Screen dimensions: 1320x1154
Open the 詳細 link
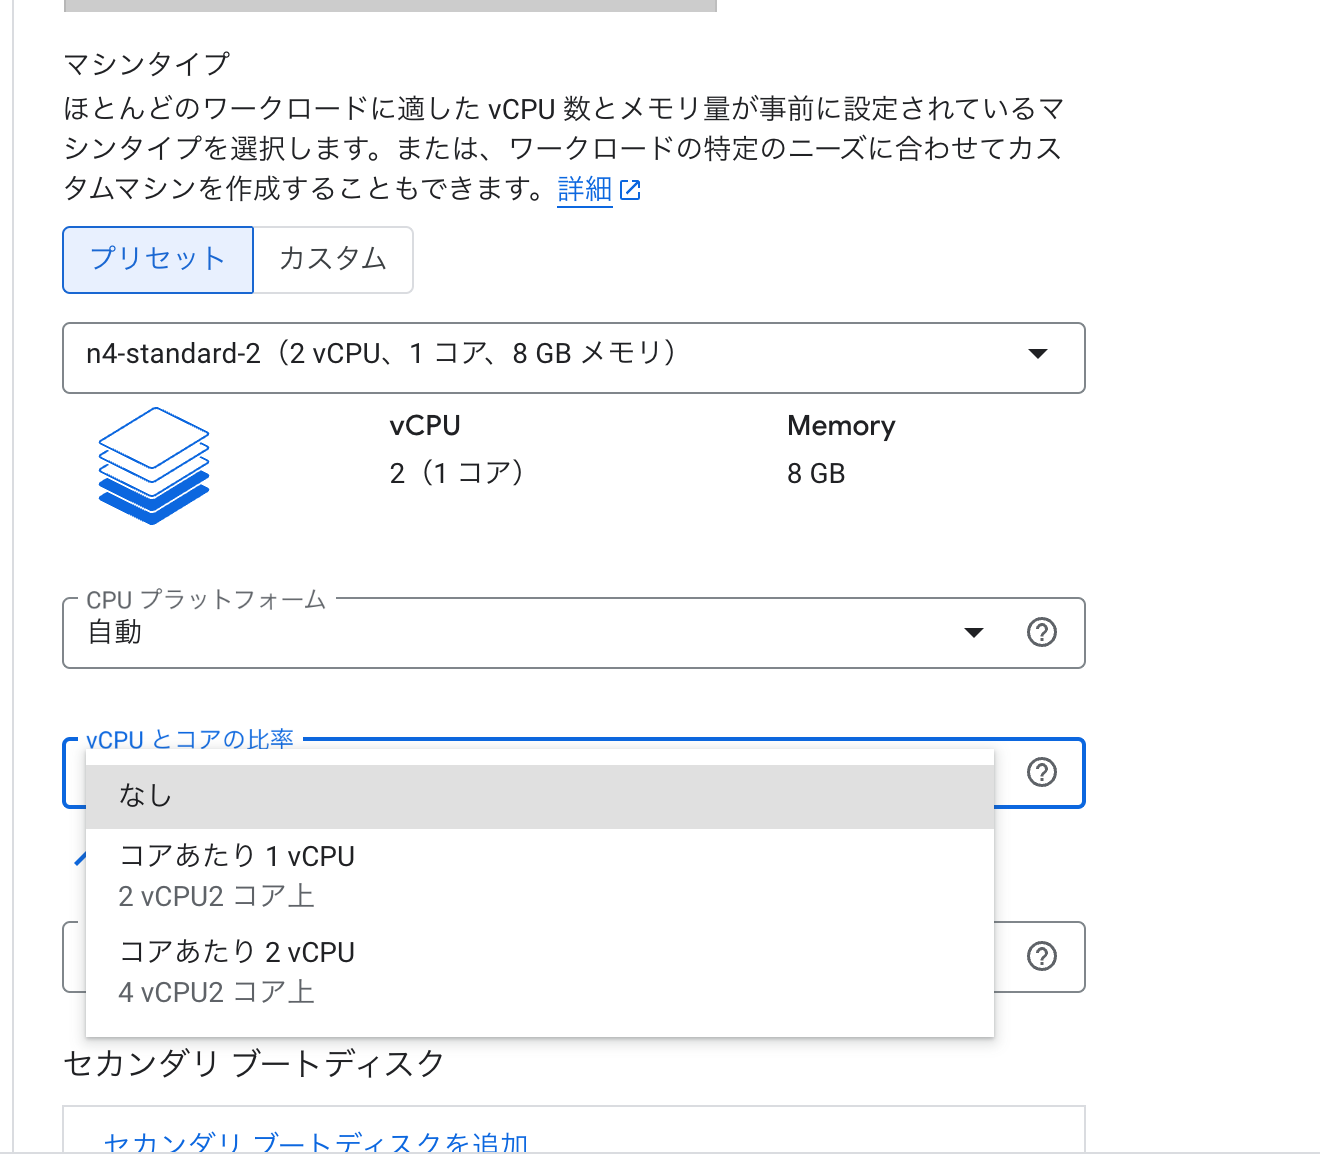pos(584,189)
